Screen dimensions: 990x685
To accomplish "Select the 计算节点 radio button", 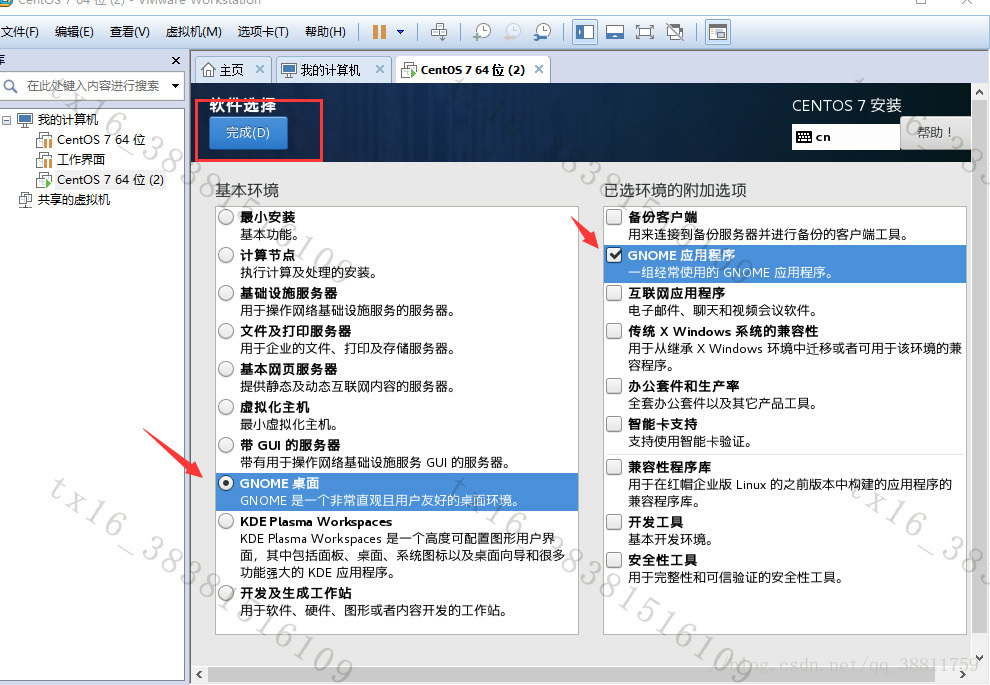I will tap(226, 255).
